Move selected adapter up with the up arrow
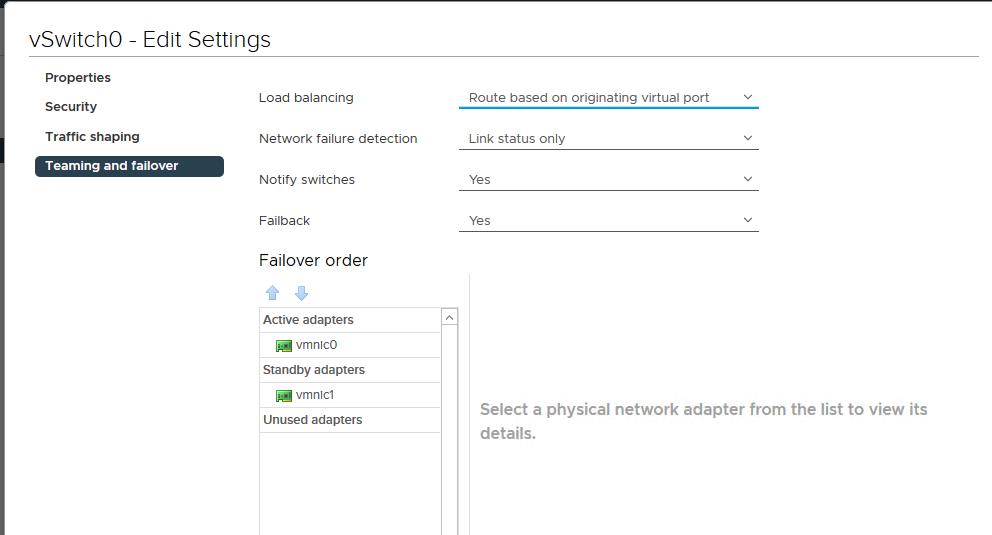The width and height of the screenshot is (992, 535). click(273, 293)
